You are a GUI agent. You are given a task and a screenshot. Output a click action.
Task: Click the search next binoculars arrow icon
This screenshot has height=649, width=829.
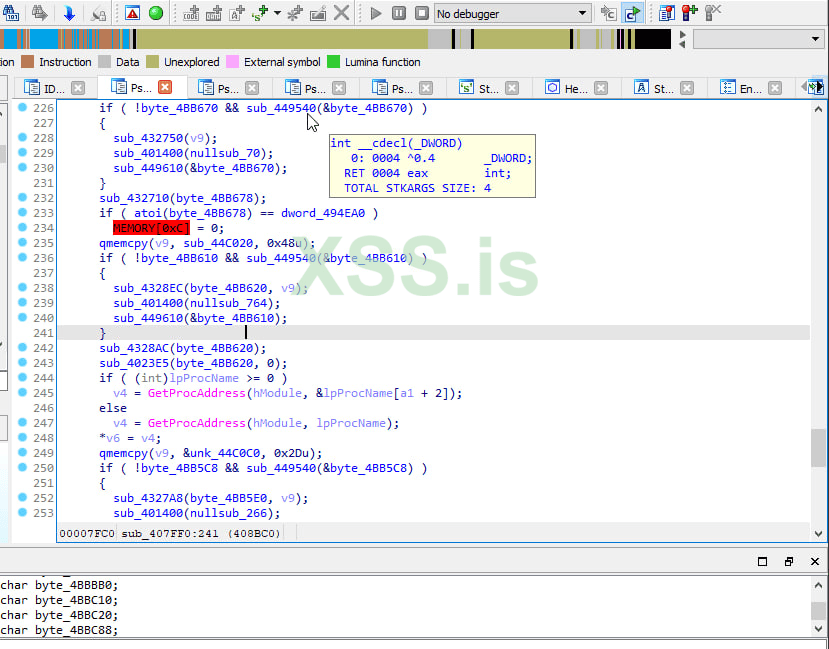pos(40,13)
